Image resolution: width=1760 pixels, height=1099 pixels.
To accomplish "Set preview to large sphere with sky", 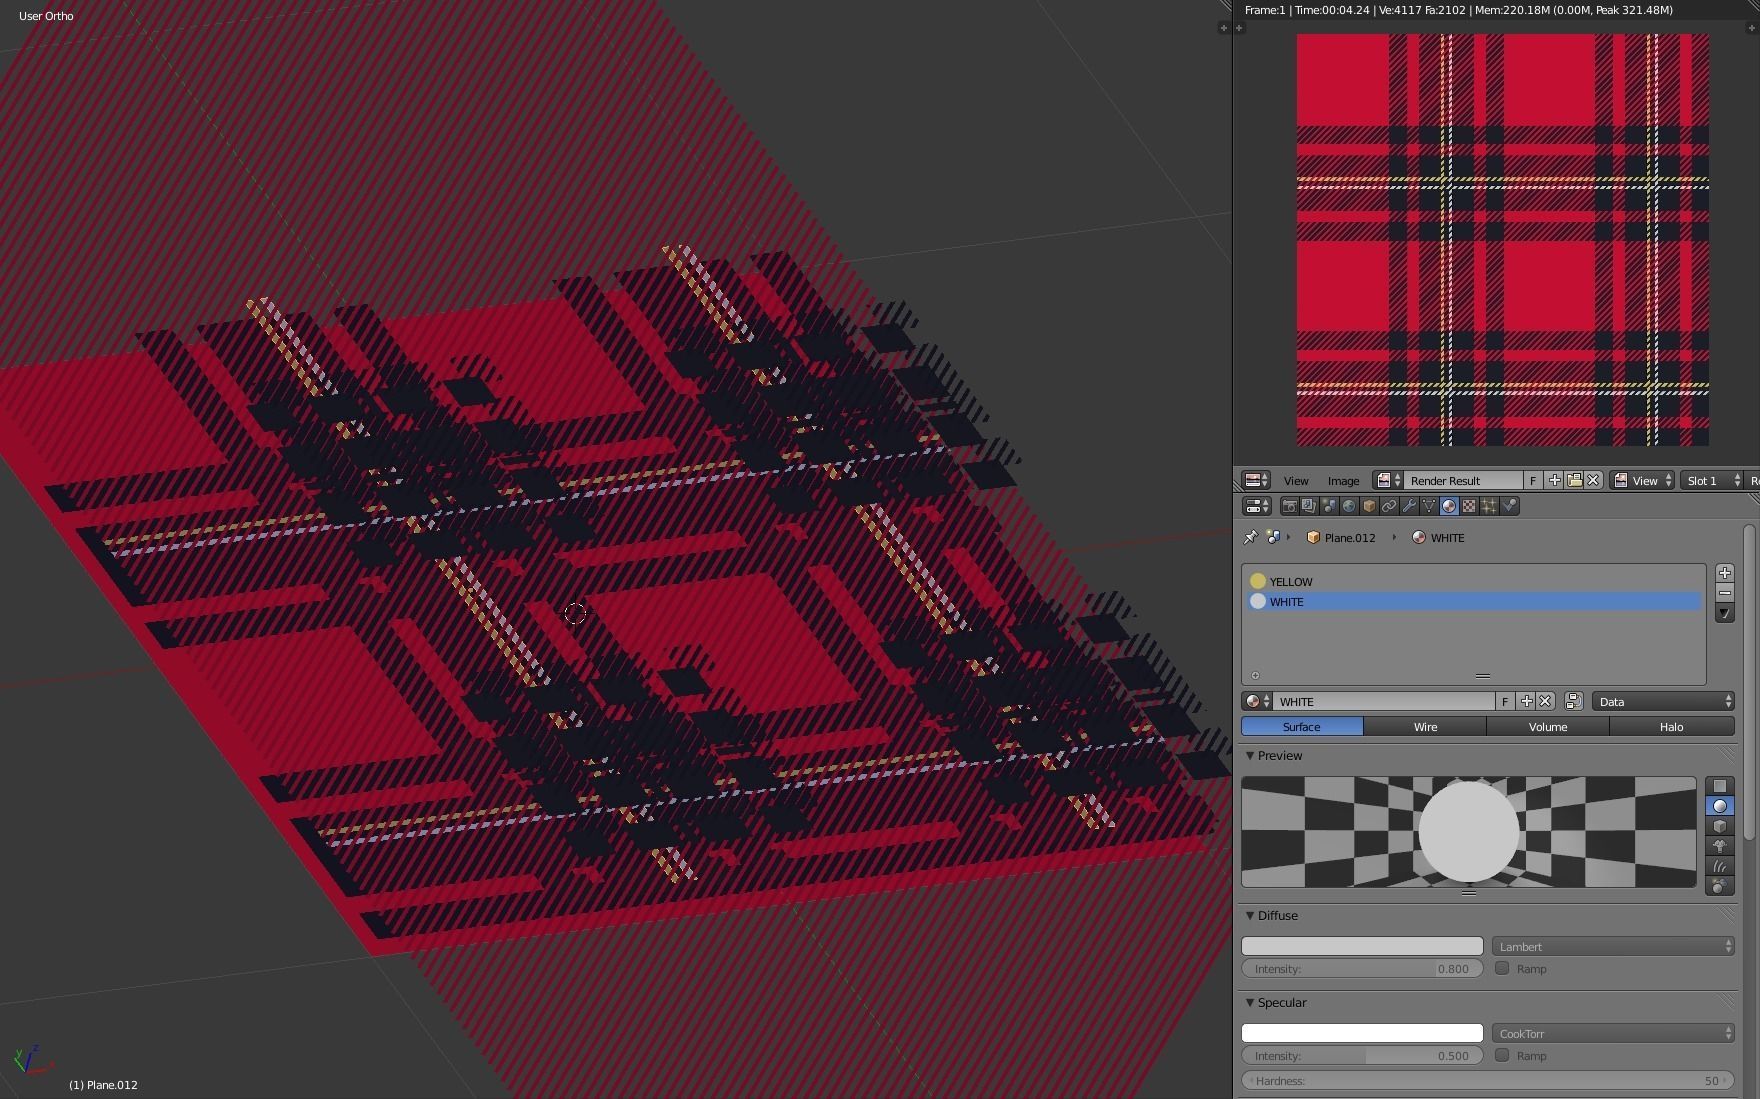I will pos(1720,886).
